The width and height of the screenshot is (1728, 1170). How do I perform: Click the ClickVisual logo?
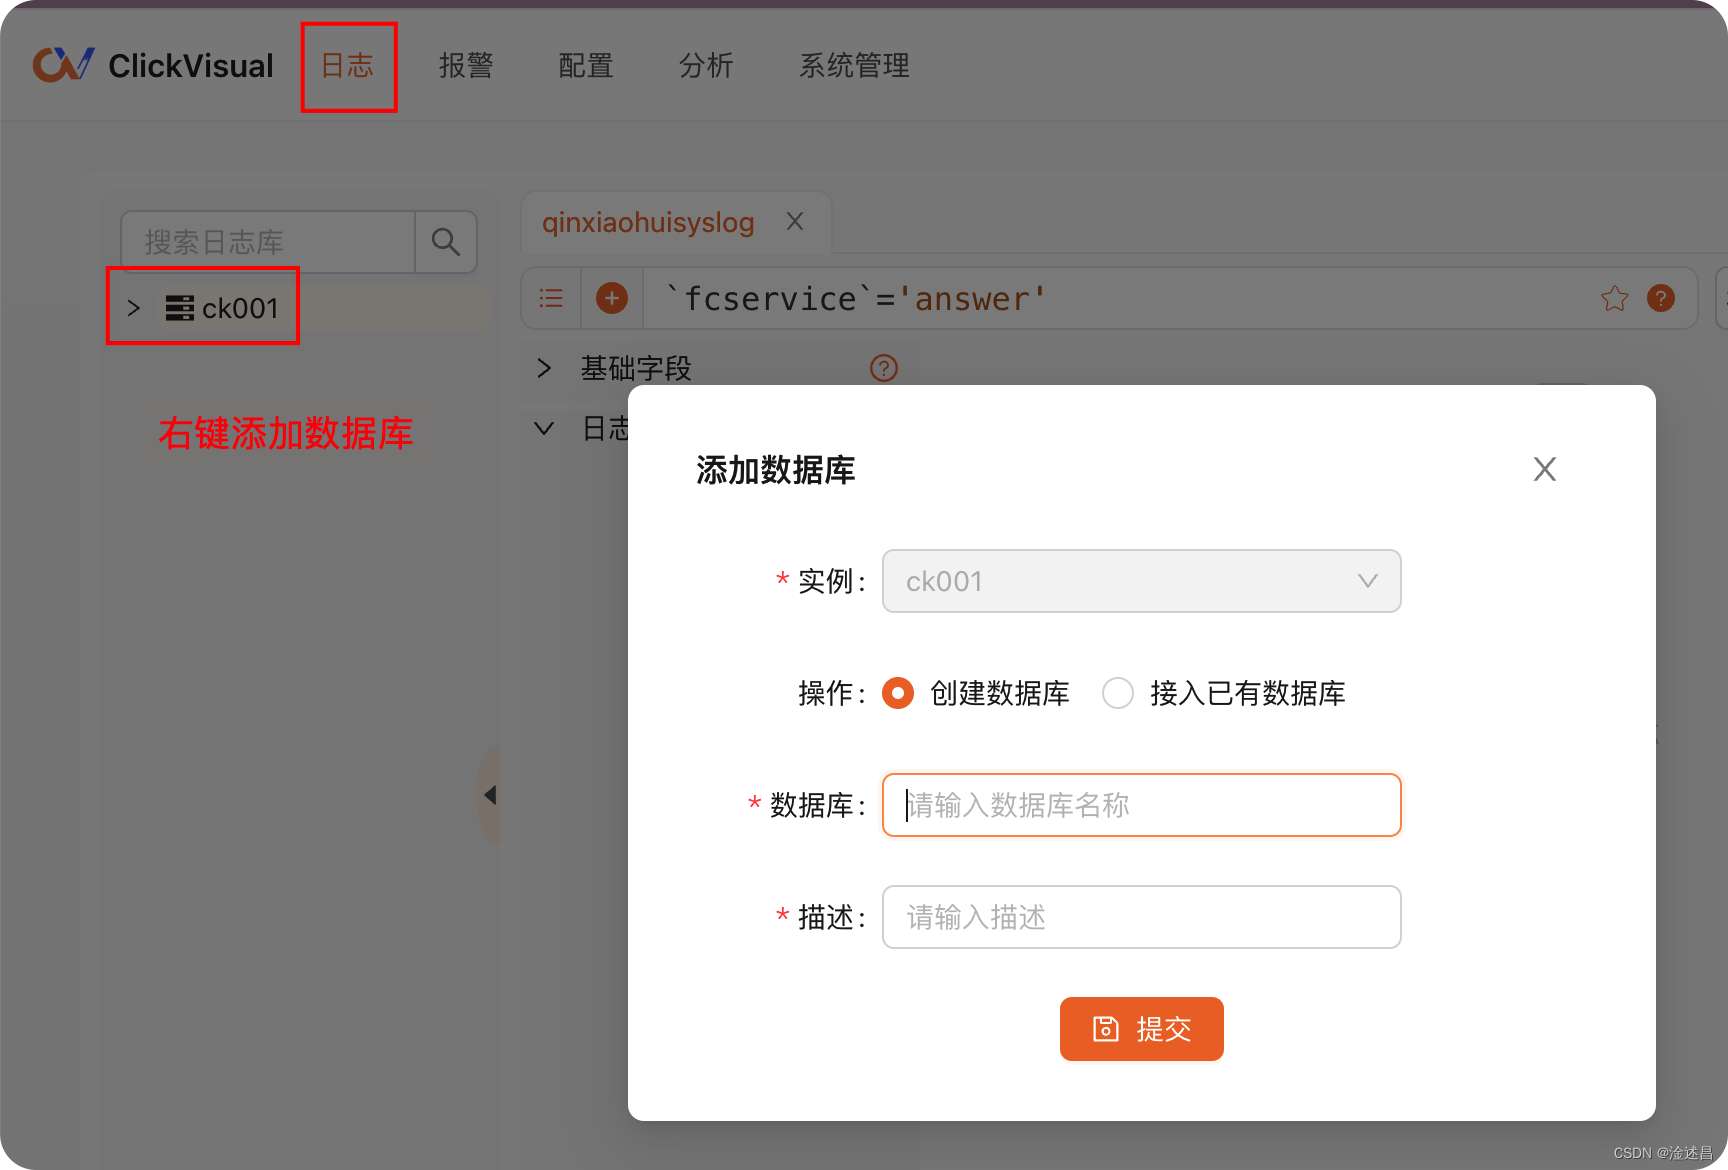point(152,64)
